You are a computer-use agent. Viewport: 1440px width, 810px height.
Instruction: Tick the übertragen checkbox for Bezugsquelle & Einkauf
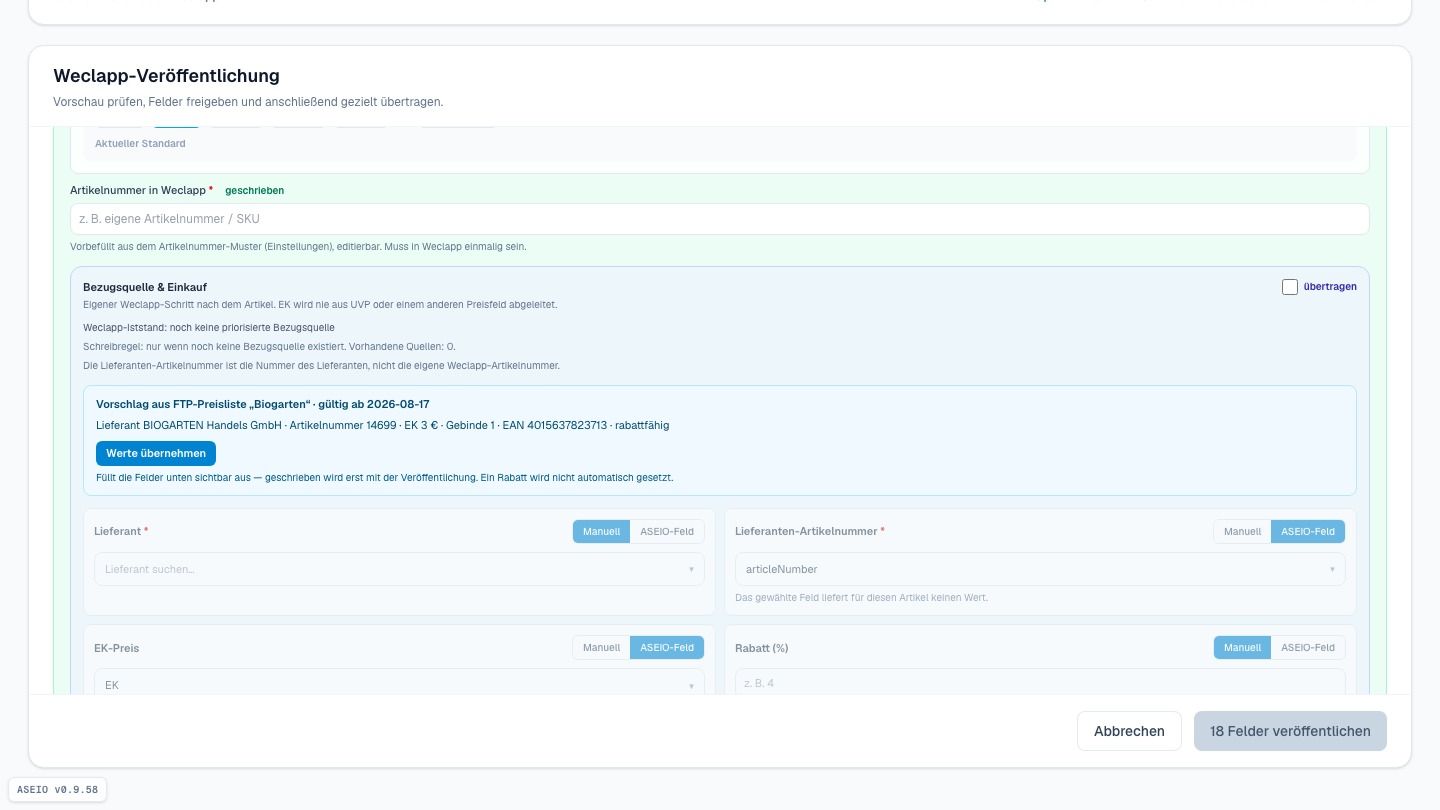coord(1290,287)
